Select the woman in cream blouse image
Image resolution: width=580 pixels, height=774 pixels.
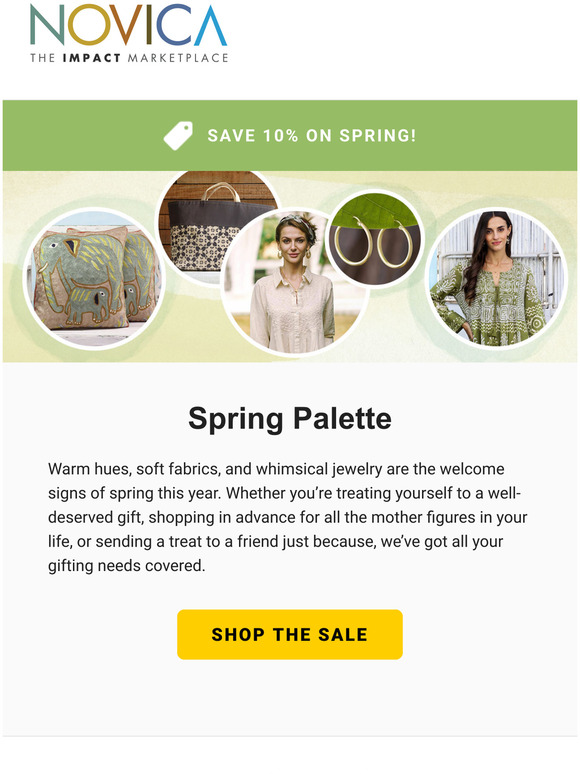click(x=294, y=281)
